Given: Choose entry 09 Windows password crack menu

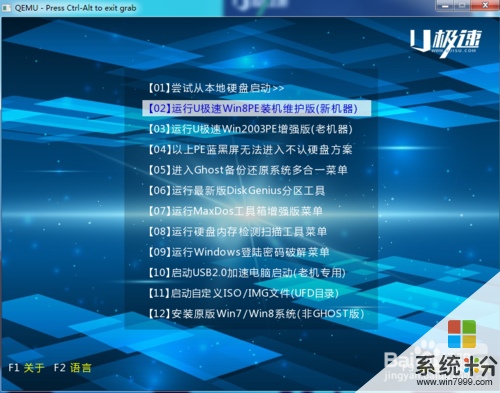Looking at the screenshot, I should pyautogui.click(x=238, y=252).
